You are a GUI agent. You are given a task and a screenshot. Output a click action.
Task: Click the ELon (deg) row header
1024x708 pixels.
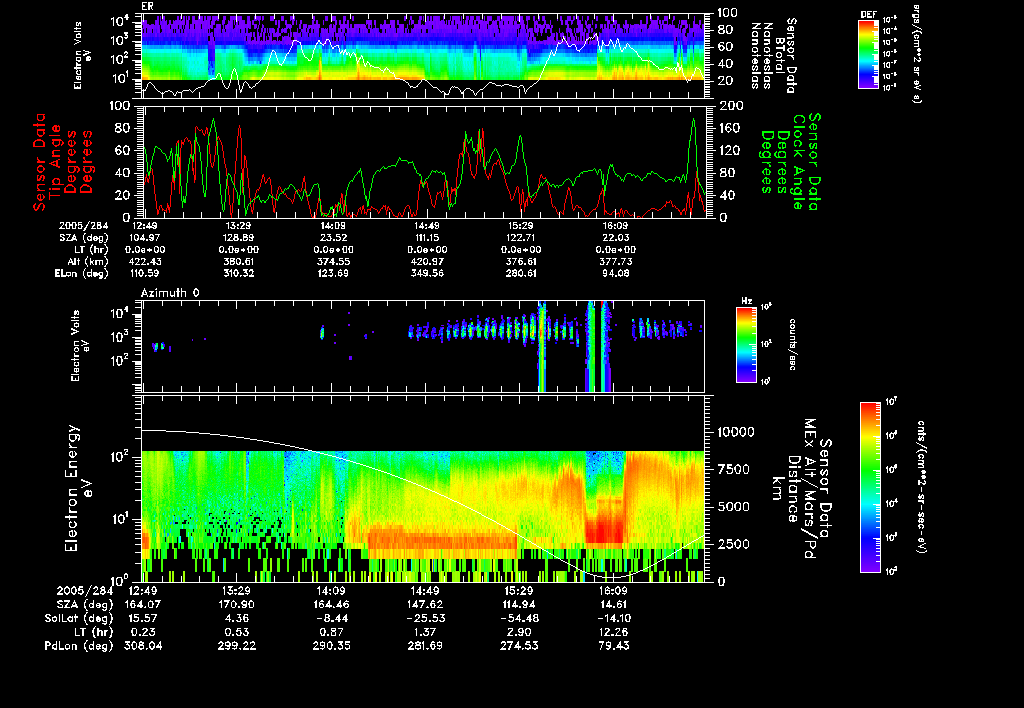click(81, 274)
